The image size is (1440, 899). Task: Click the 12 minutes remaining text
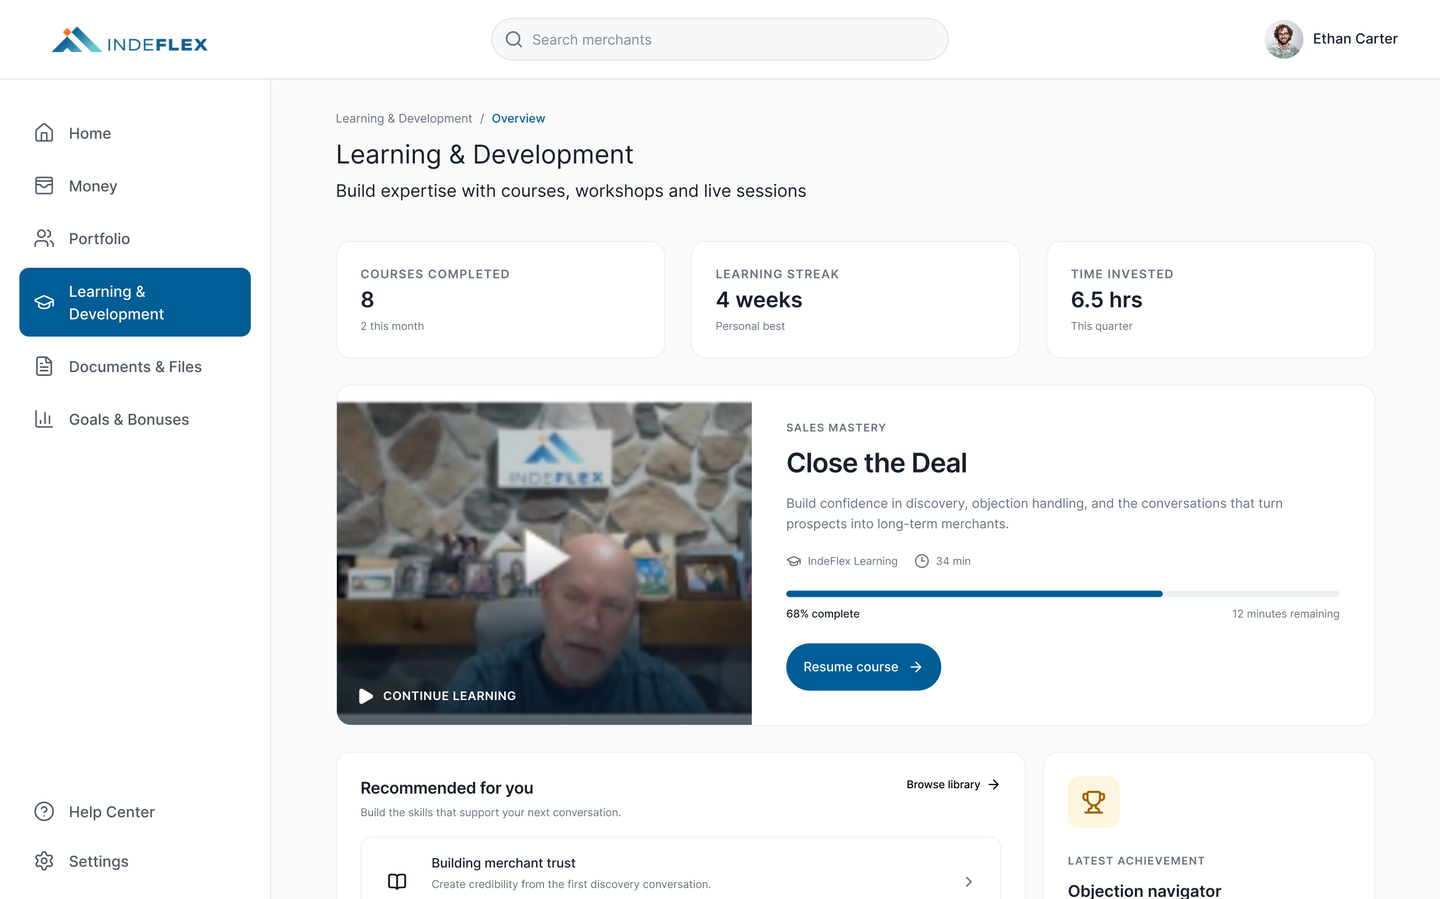click(x=1286, y=614)
